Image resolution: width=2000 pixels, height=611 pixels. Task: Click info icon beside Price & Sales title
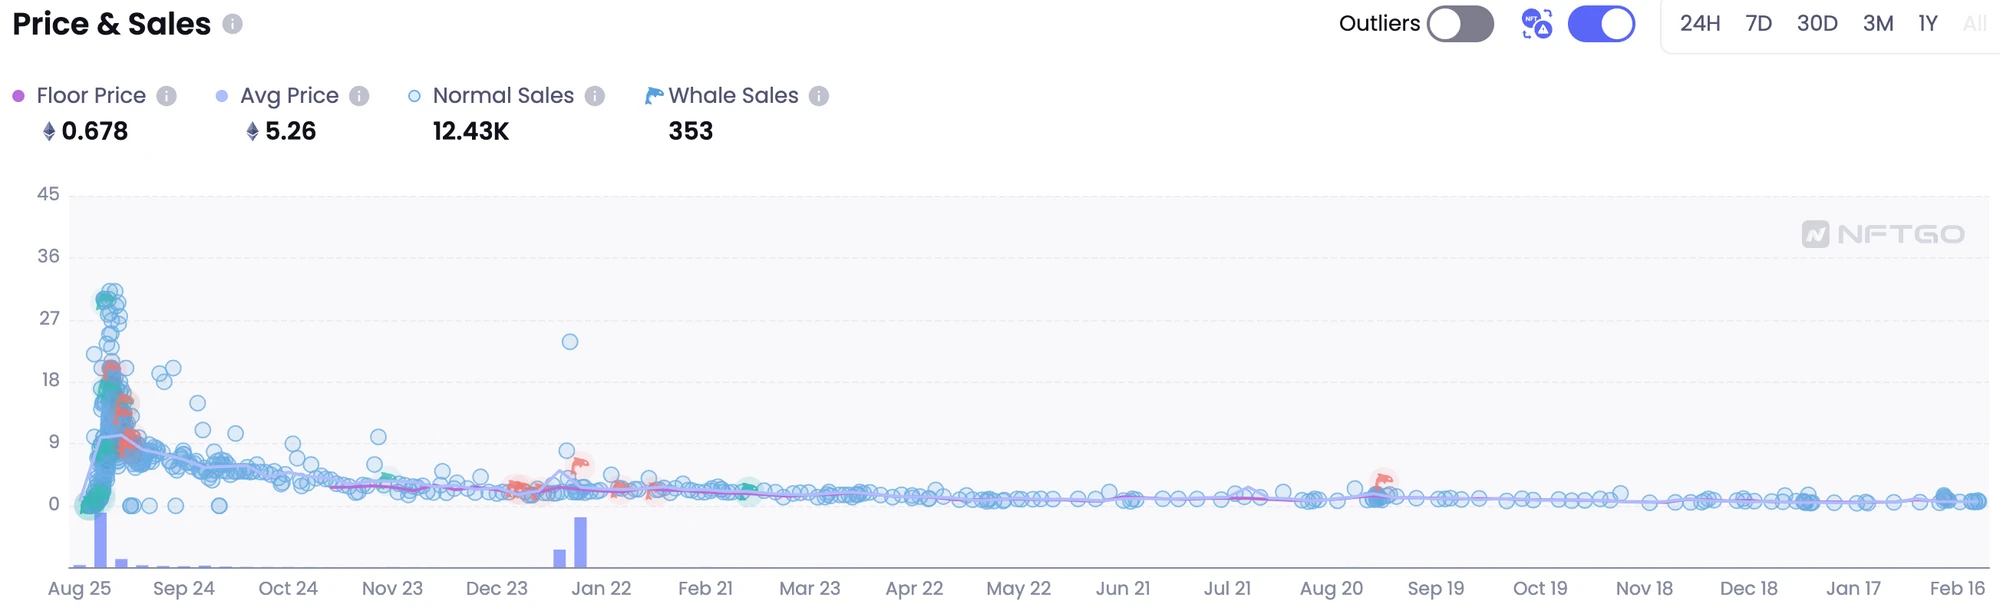tap(232, 24)
